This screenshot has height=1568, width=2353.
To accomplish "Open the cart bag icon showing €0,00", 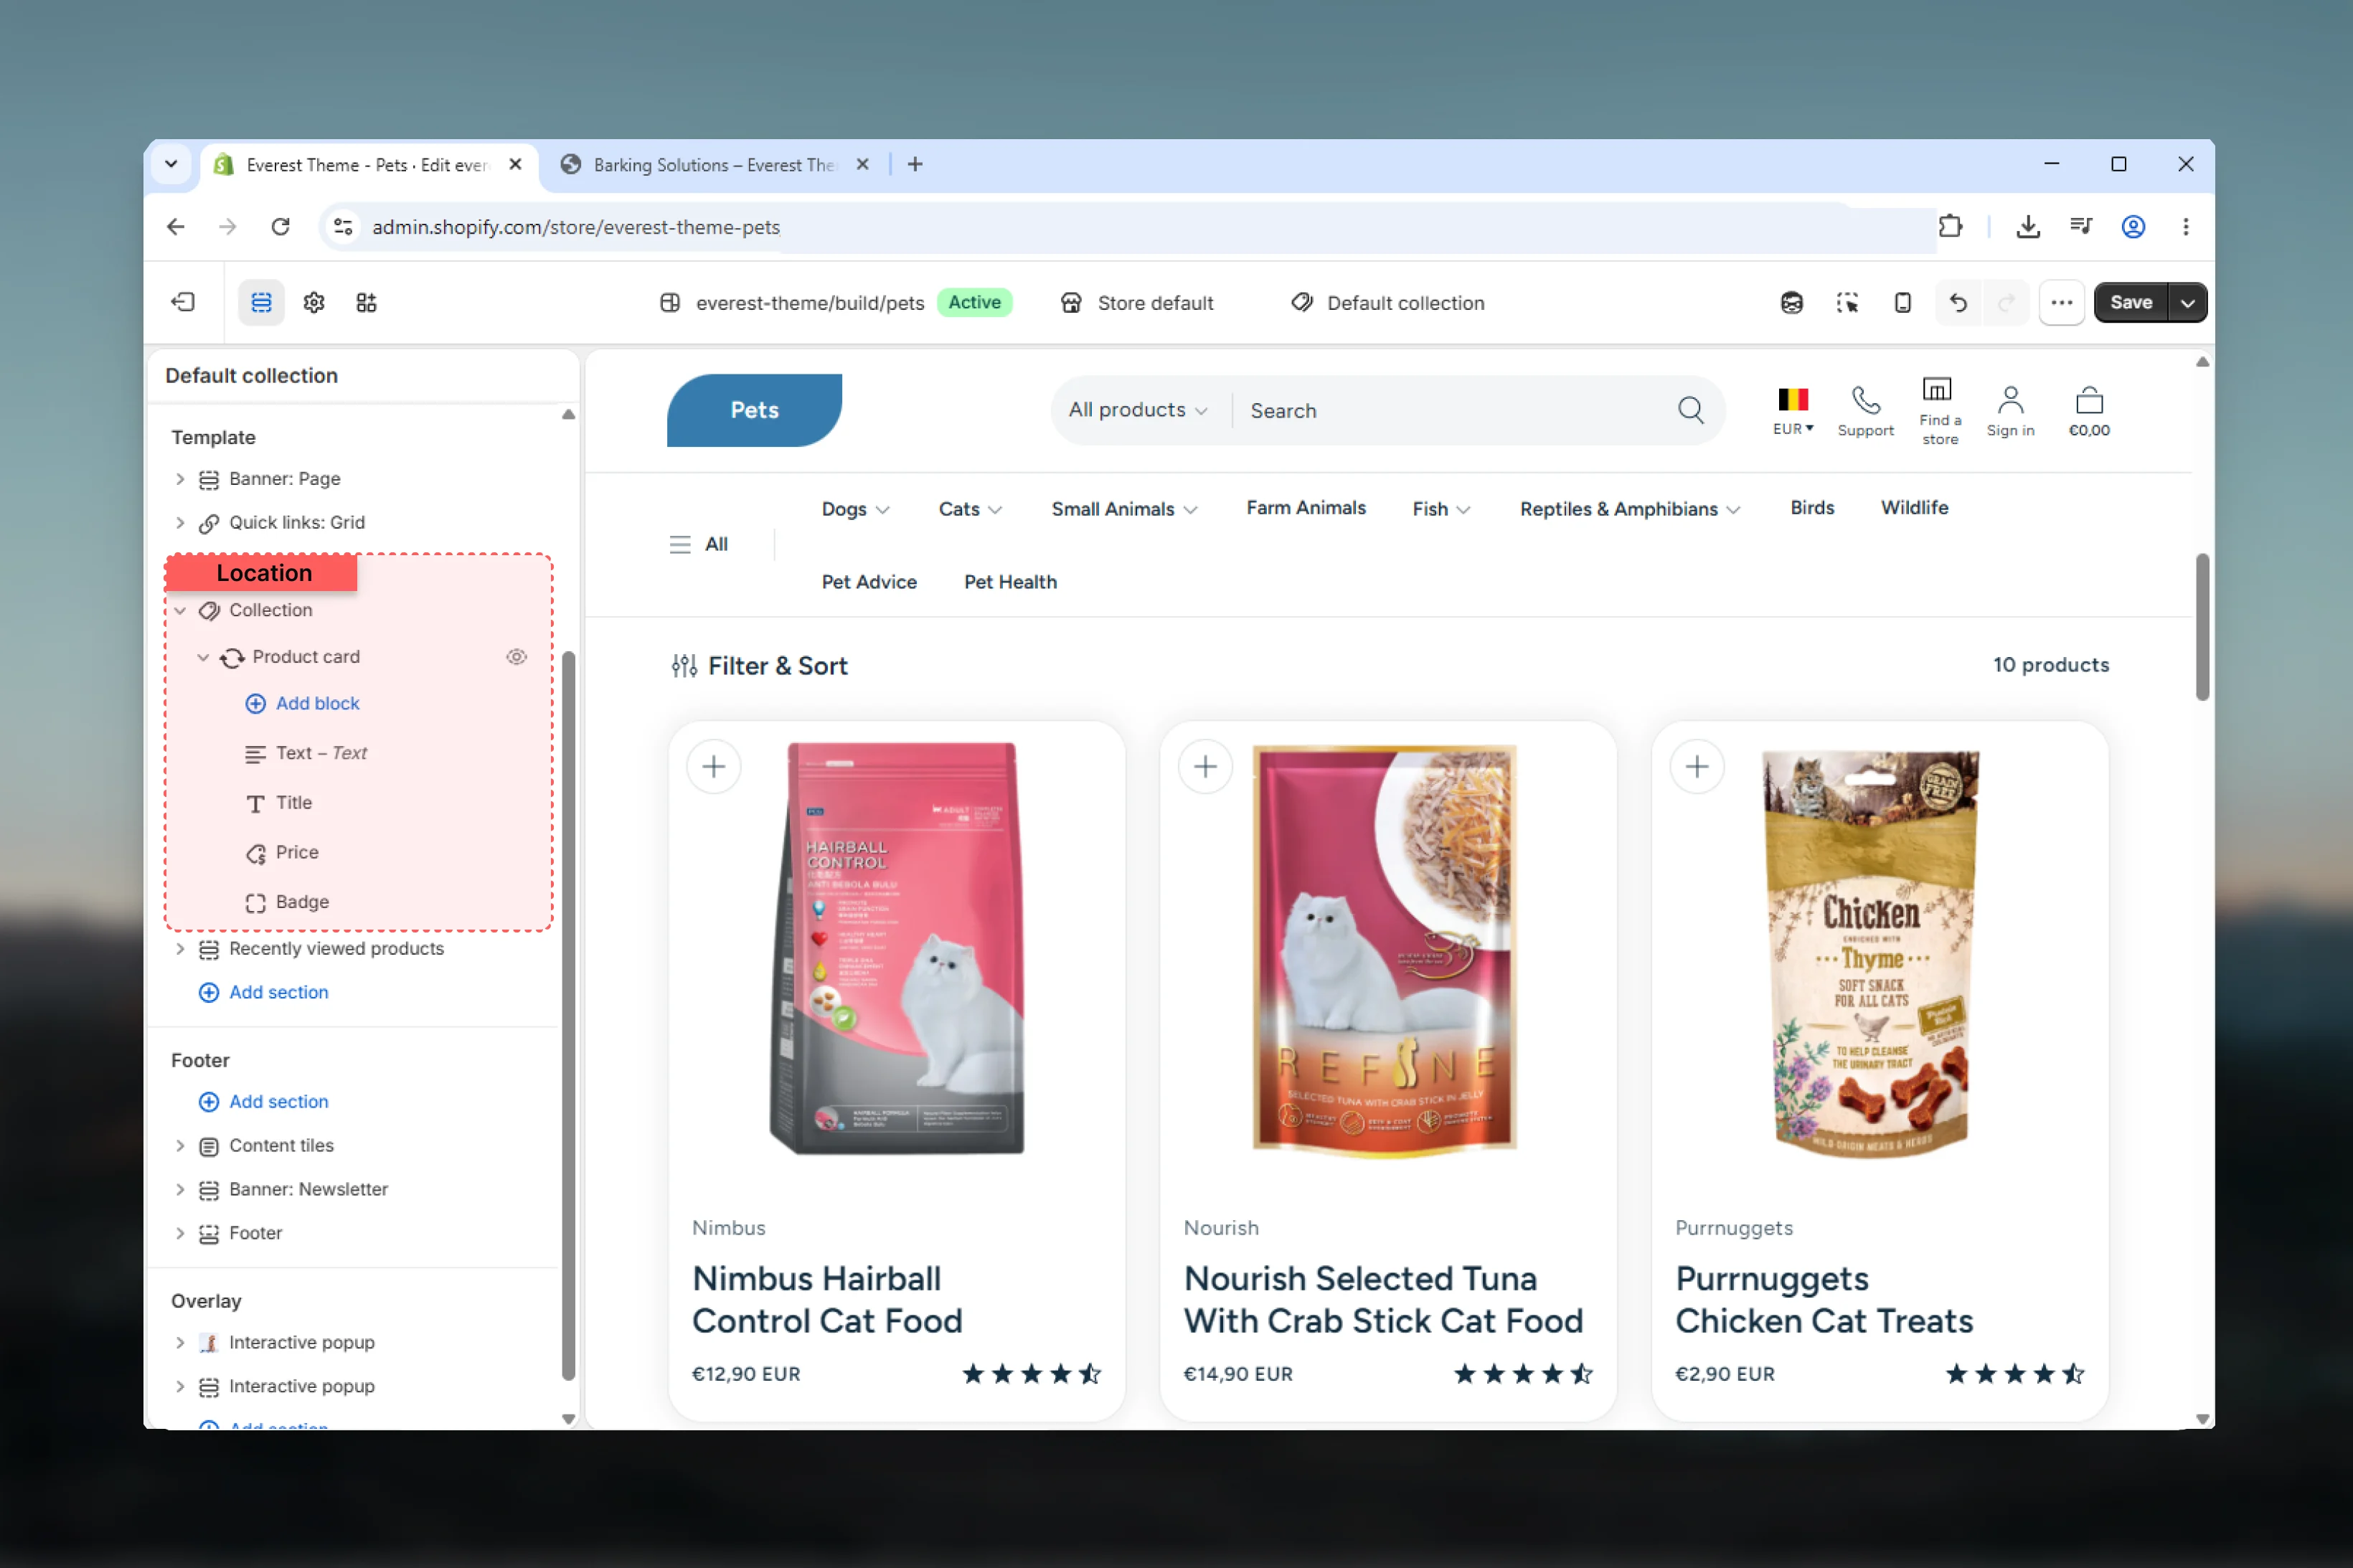I will [x=2089, y=401].
